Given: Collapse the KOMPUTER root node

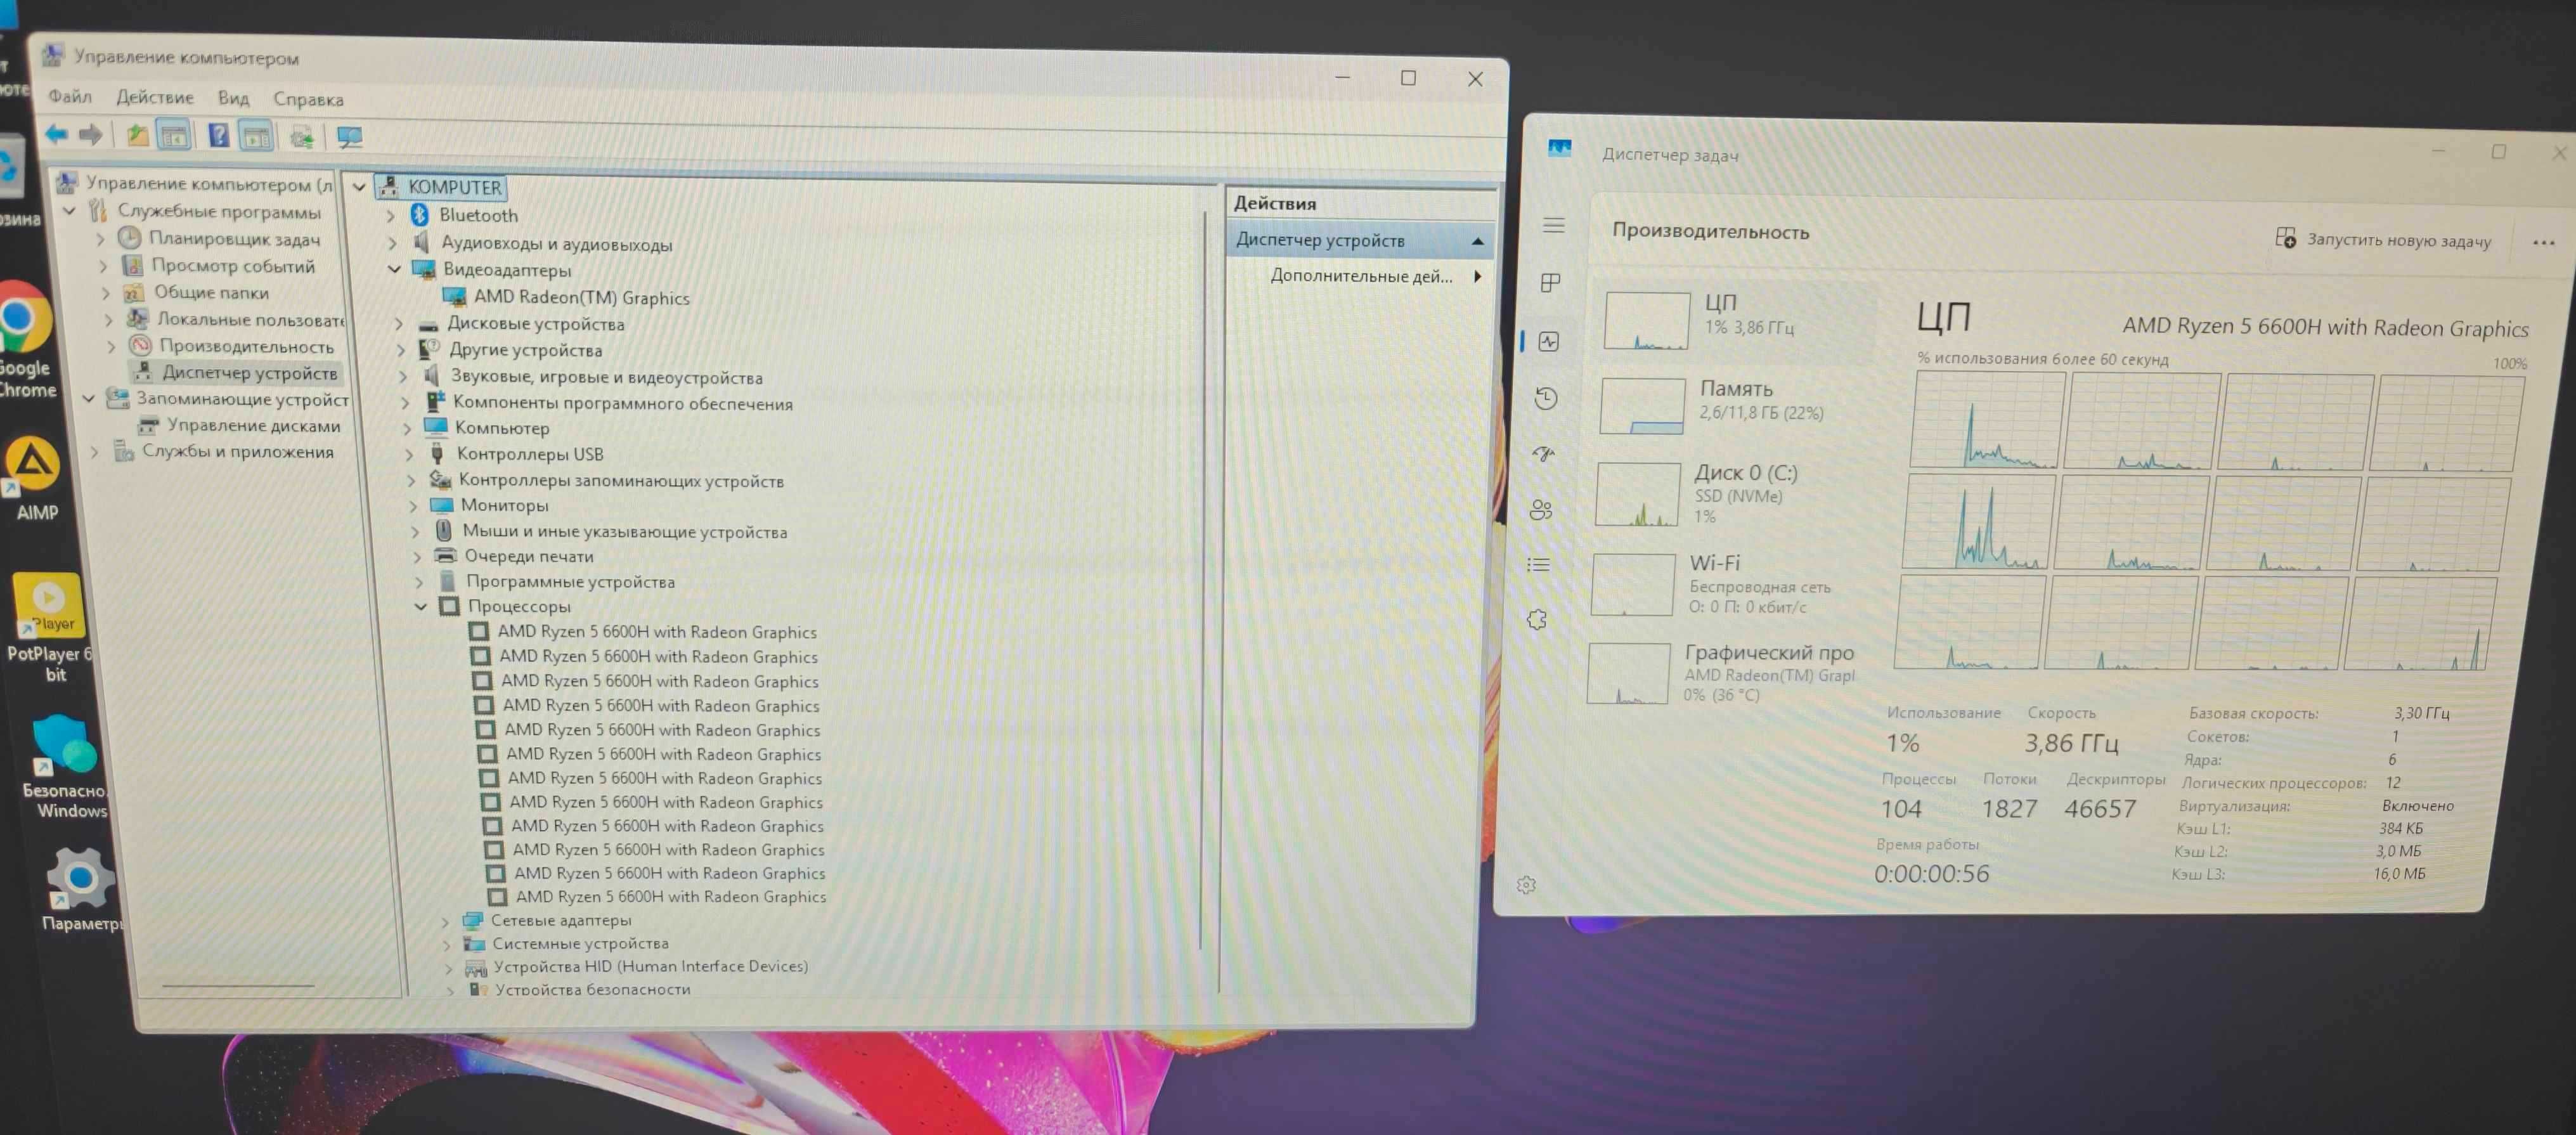Looking at the screenshot, I should [x=359, y=187].
